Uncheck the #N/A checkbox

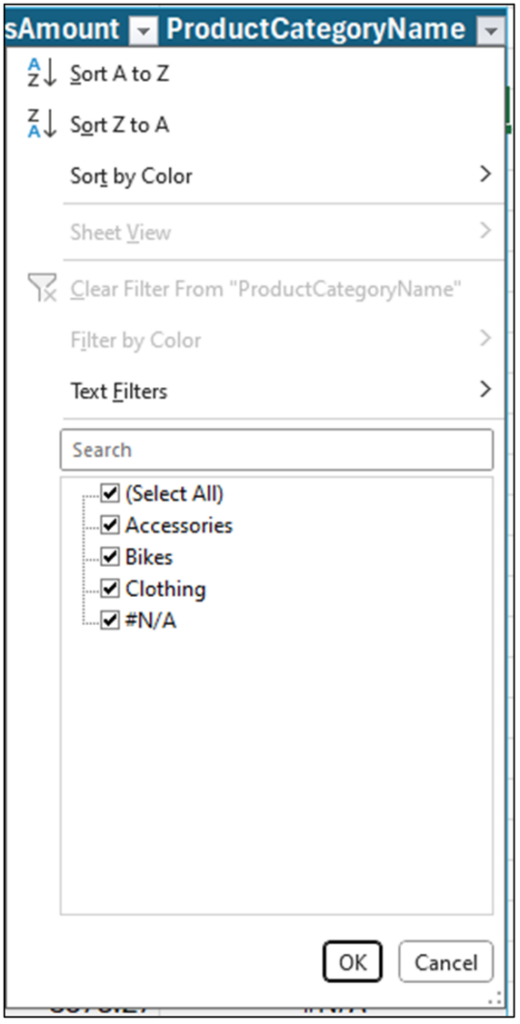(110, 620)
